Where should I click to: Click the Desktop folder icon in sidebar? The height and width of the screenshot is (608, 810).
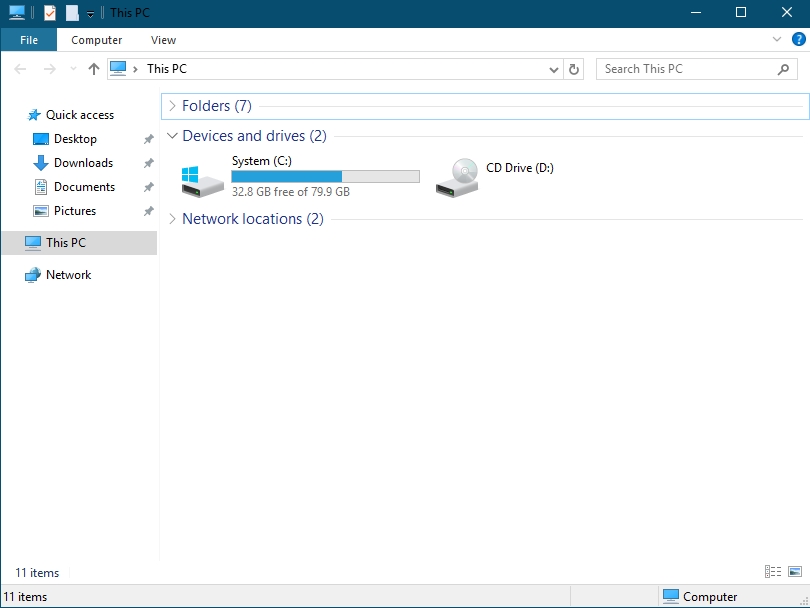pyautogui.click(x=41, y=139)
